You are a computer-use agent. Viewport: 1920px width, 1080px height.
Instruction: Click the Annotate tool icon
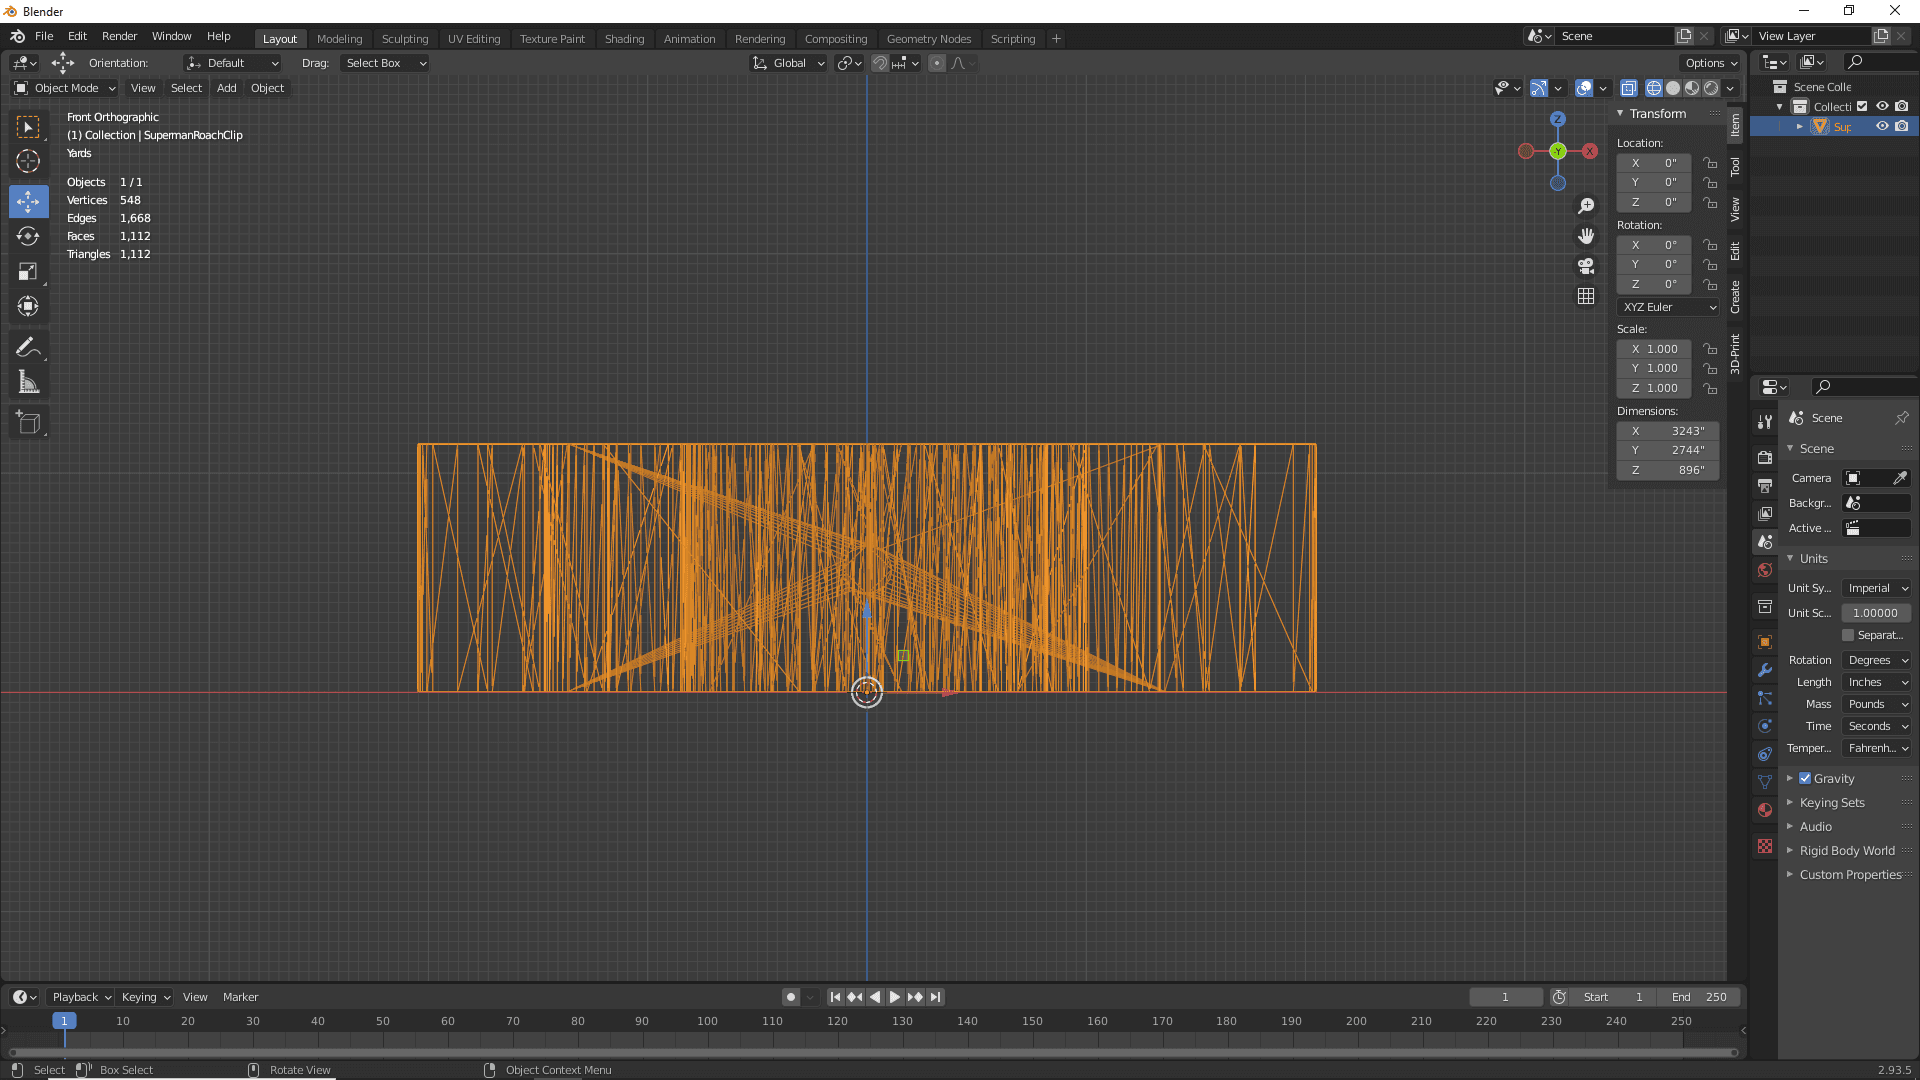29,347
